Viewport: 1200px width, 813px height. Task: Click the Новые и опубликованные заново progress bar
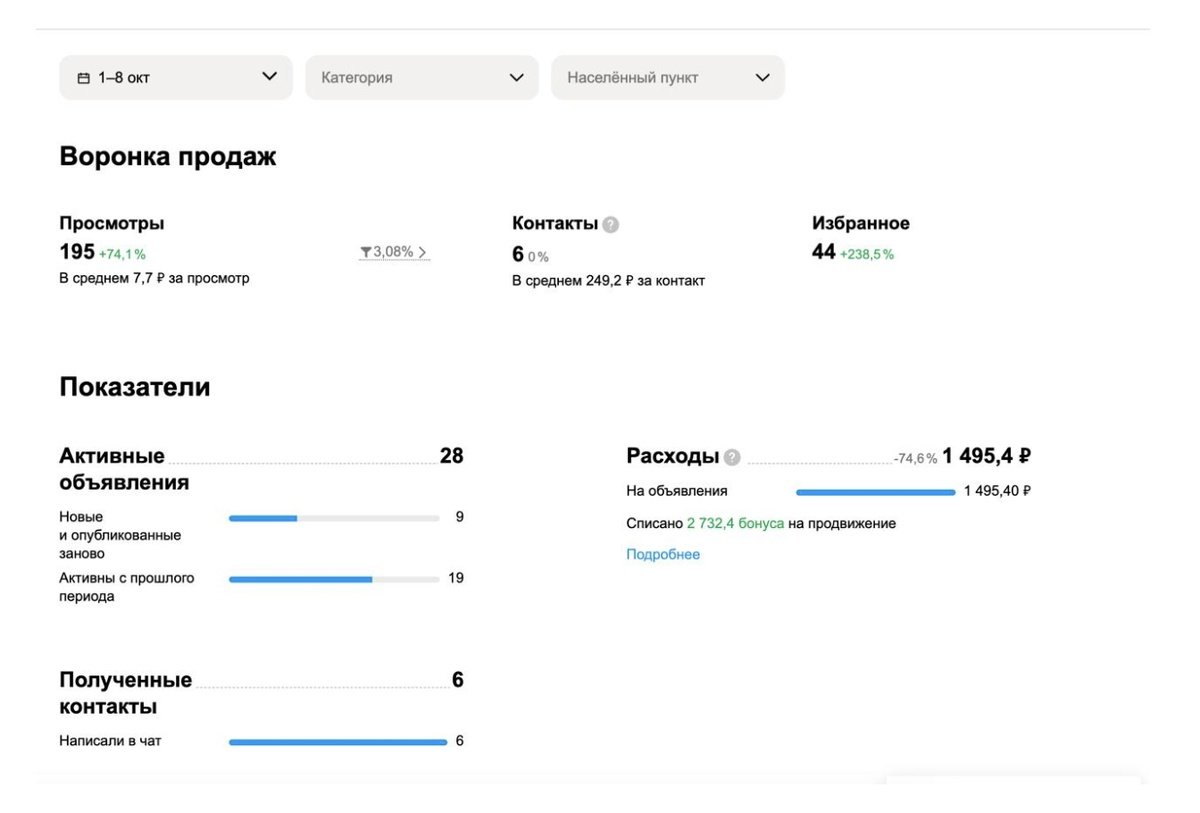pyautogui.click(x=334, y=518)
